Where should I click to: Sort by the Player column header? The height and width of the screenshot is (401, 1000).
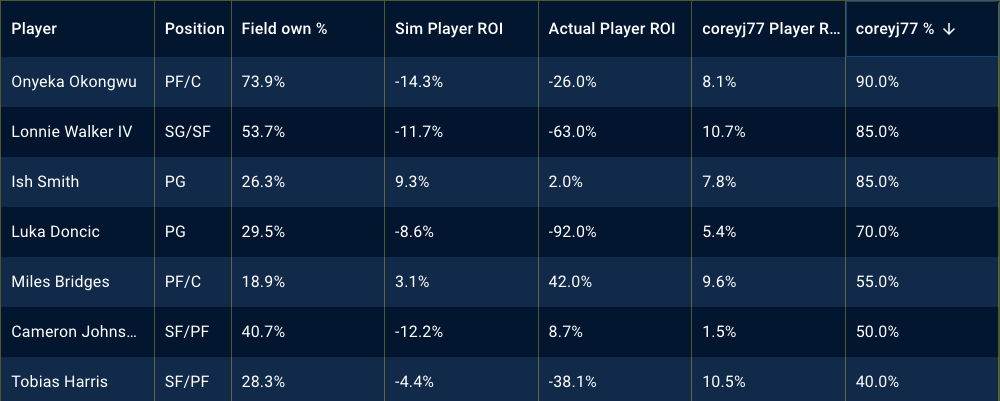coord(34,29)
